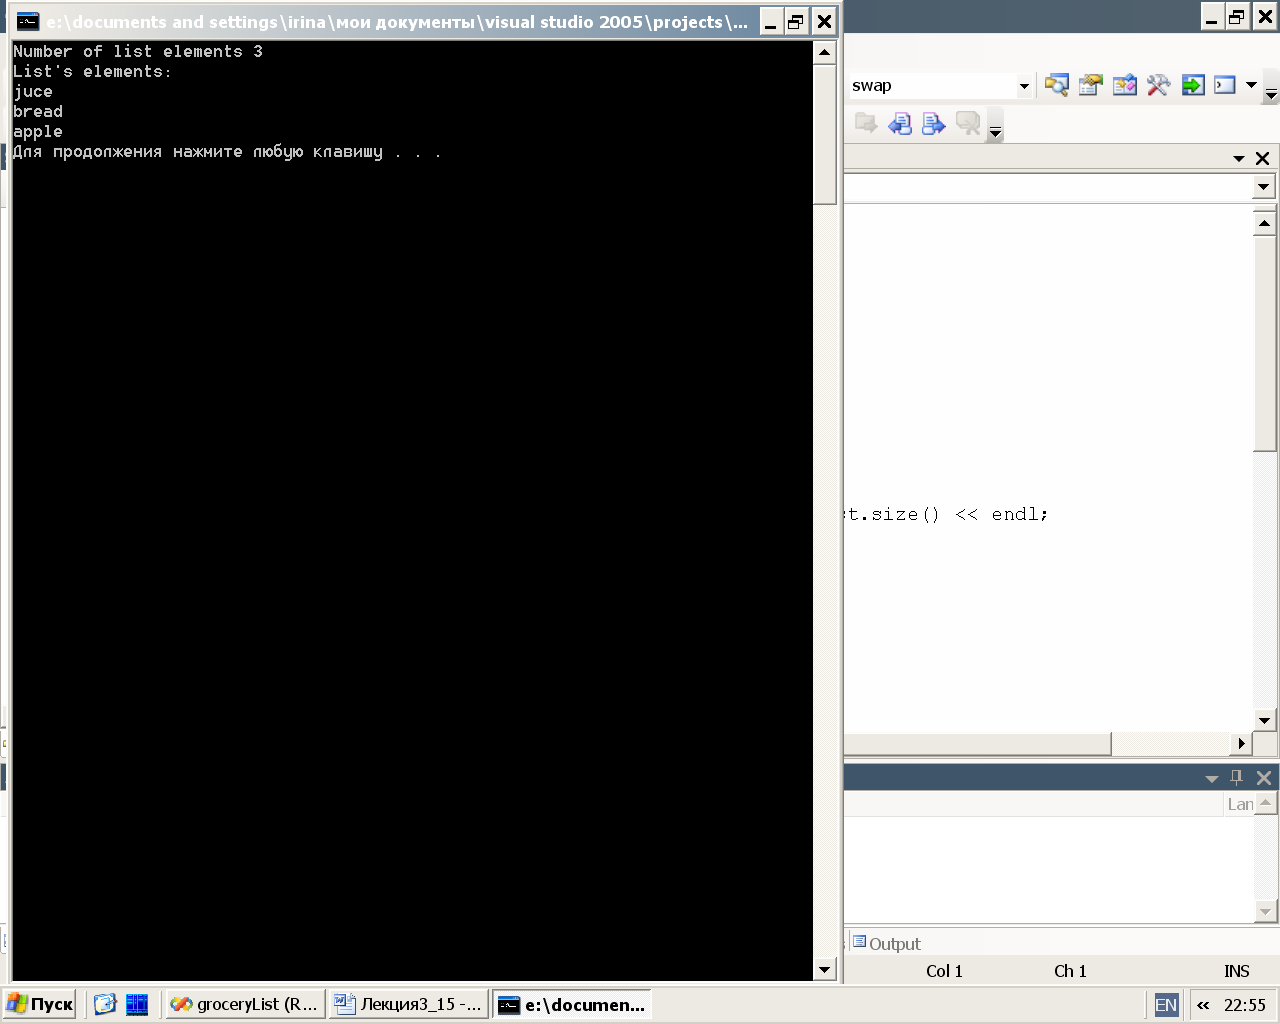Open the Solution Explorer icon in toolbar
This screenshot has width=1280, height=1024.
click(x=1057, y=86)
